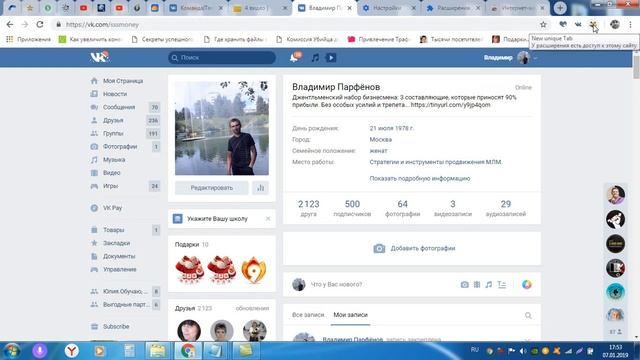The height and width of the screenshot is (360, 640).
Task: Open profile statistics chart icon
Action: coord(260,188)
